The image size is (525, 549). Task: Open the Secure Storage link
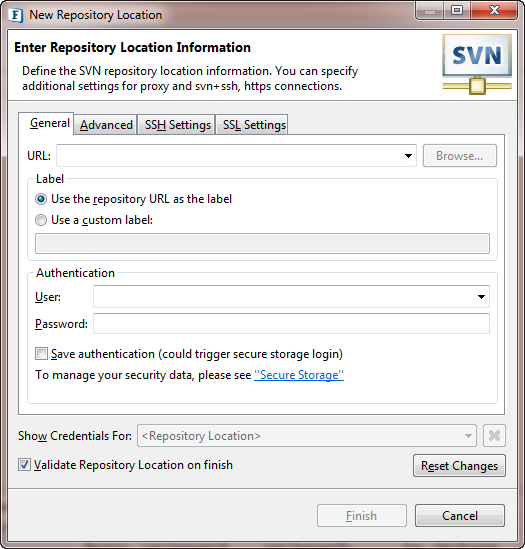click(x=299, y=375)
